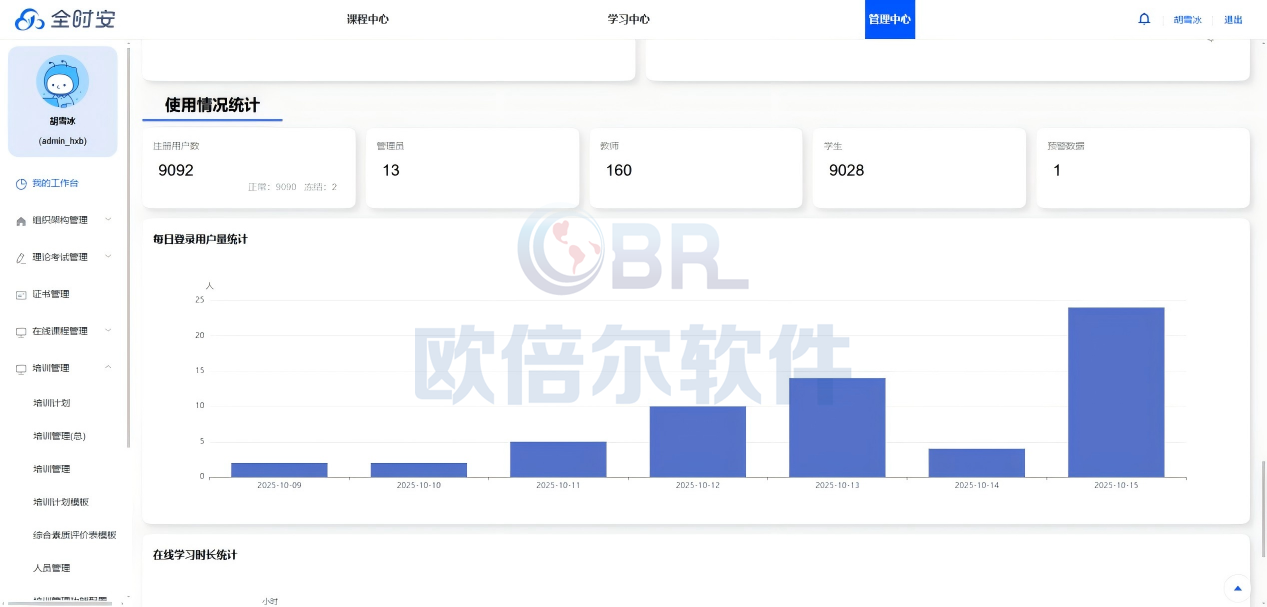Expand the 理论考试管理 submenu chevron
This screenshot has height=607, width=1267.
(108, 257)
